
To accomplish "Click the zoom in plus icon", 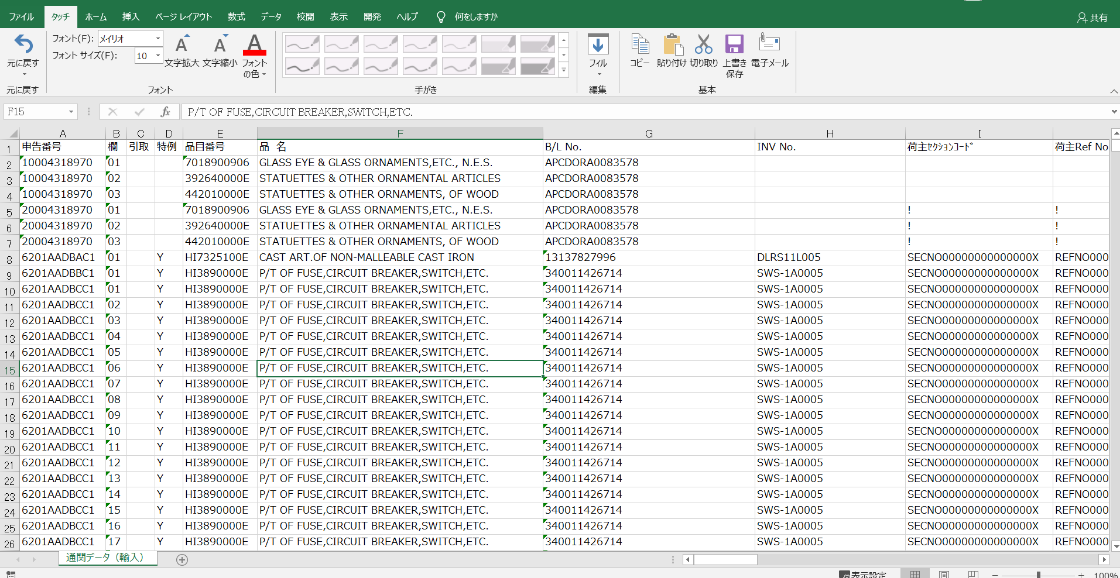I will pyautogui.click(x=1079, y=574).
